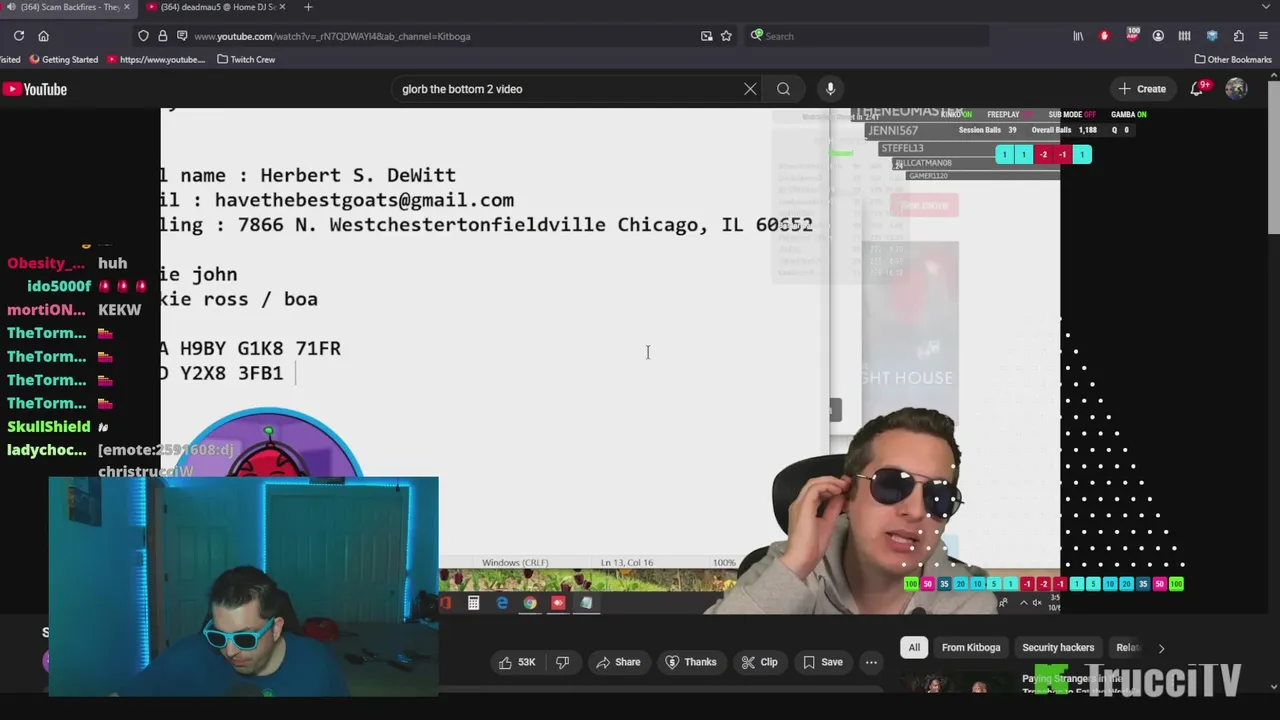Like the video with 53K likes

coord(517,662)
